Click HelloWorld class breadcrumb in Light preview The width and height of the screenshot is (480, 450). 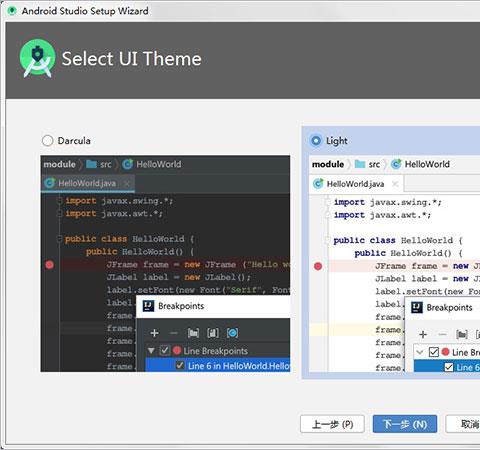pos(420,164)
